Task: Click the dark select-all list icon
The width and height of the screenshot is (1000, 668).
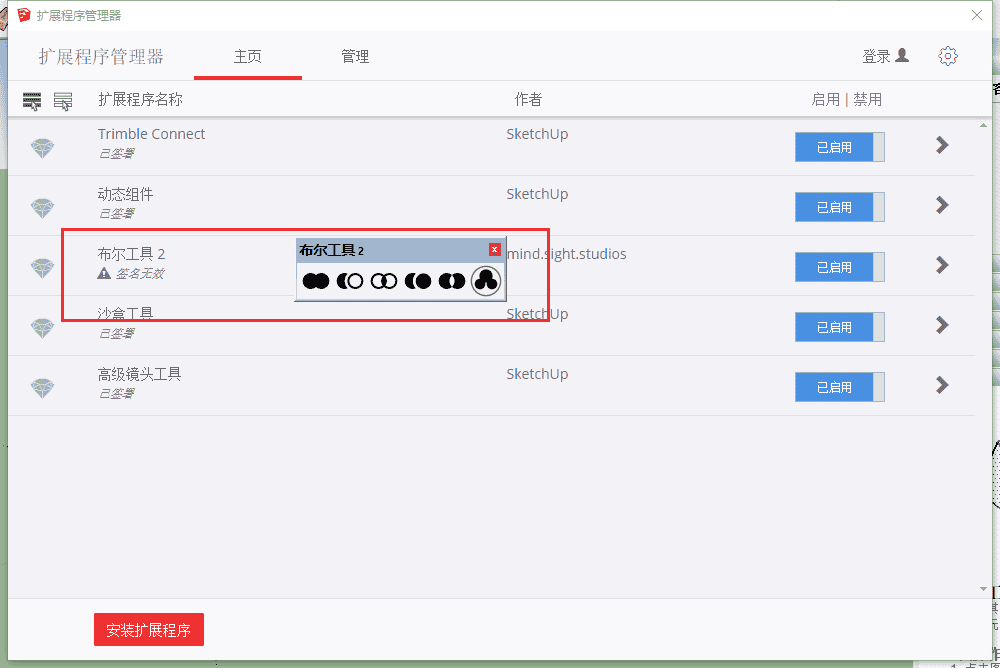Action: point(32,101)
